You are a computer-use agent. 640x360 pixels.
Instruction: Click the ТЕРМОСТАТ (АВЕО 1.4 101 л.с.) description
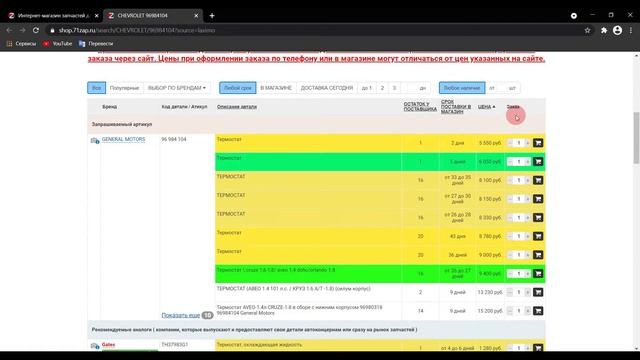pyautogui.click(x=293, y=289)
